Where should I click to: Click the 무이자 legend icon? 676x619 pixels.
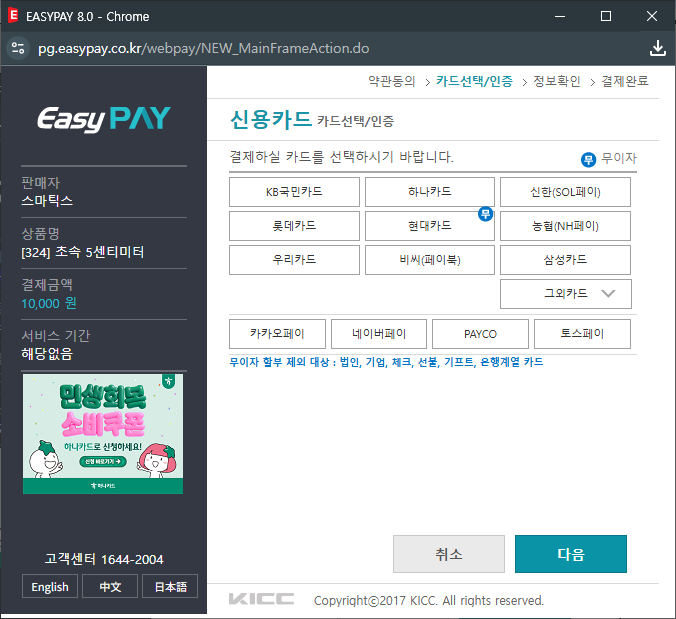pos(588,159)
